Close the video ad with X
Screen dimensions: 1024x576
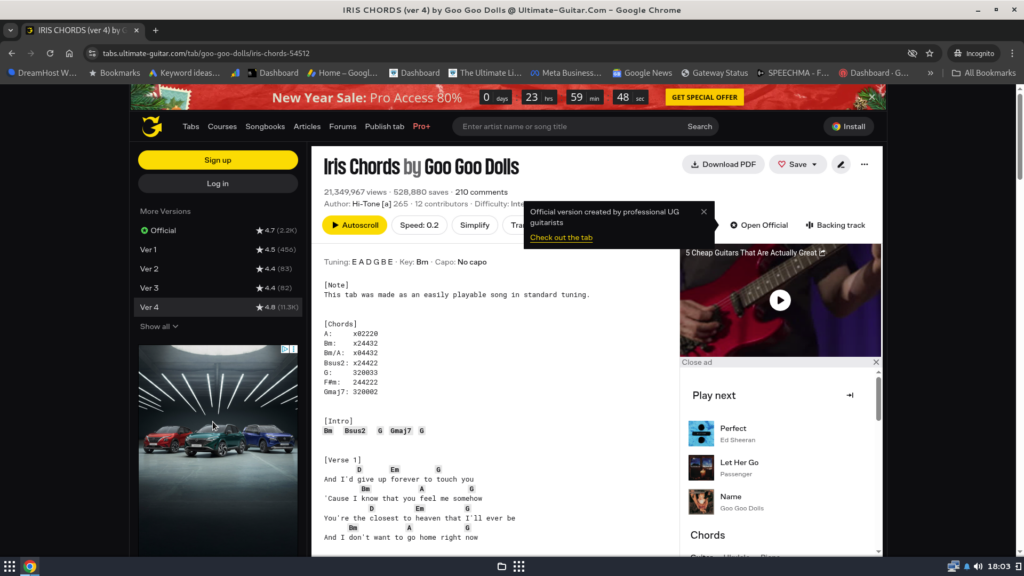[x=876, y=362]
